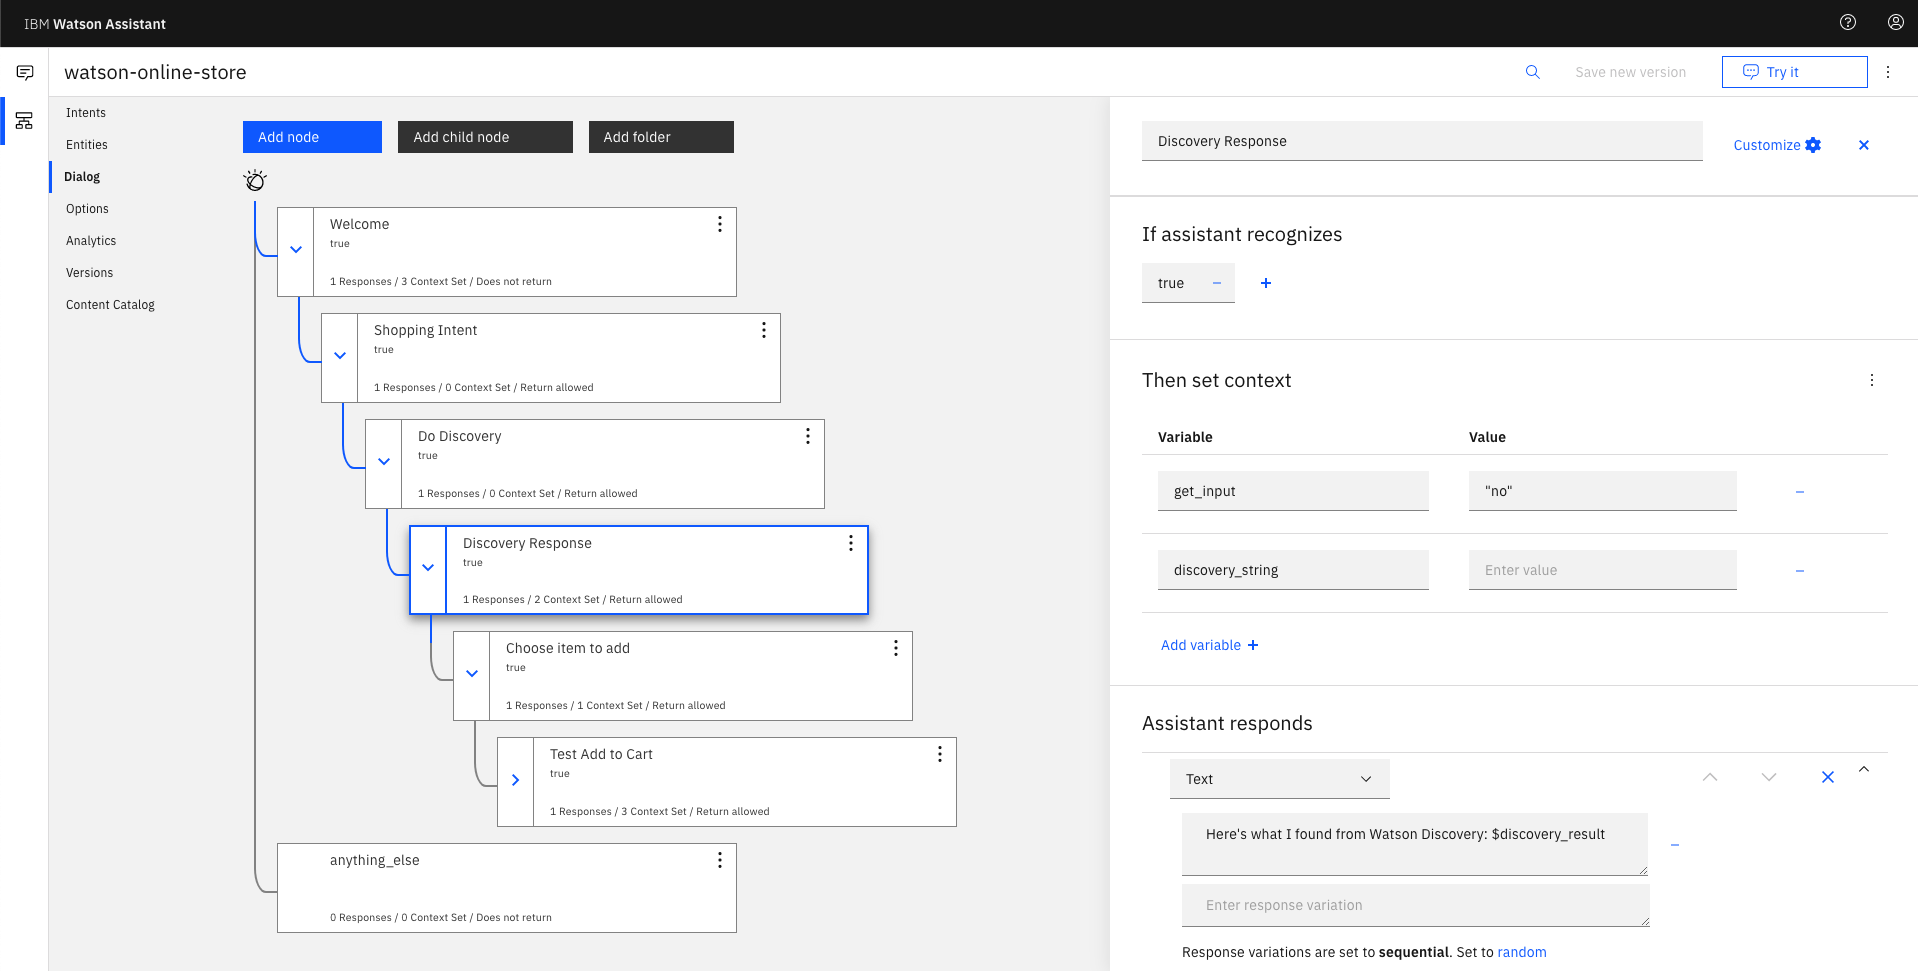Open the help icon in top bar
Screen dimensions: 1918x971
1848,22
